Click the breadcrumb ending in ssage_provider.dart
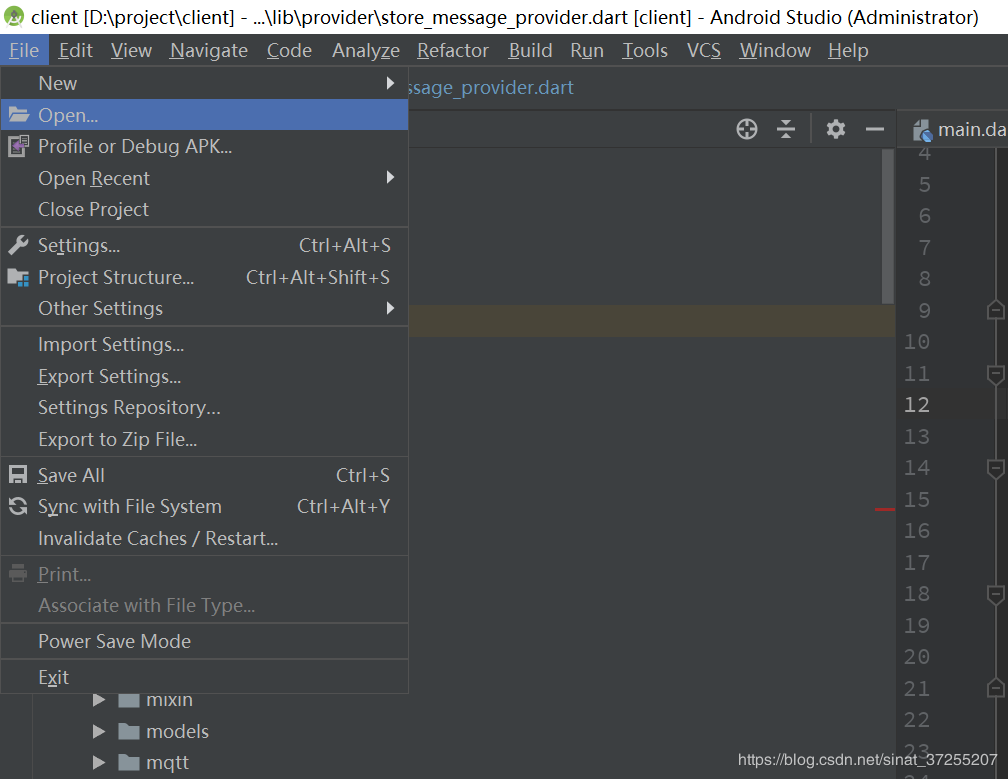This screenshot has width=1008, height=779. 491,87
